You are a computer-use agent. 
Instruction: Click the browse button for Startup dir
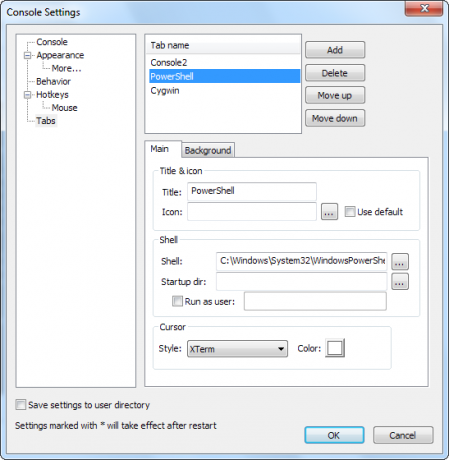pos(400,282)
